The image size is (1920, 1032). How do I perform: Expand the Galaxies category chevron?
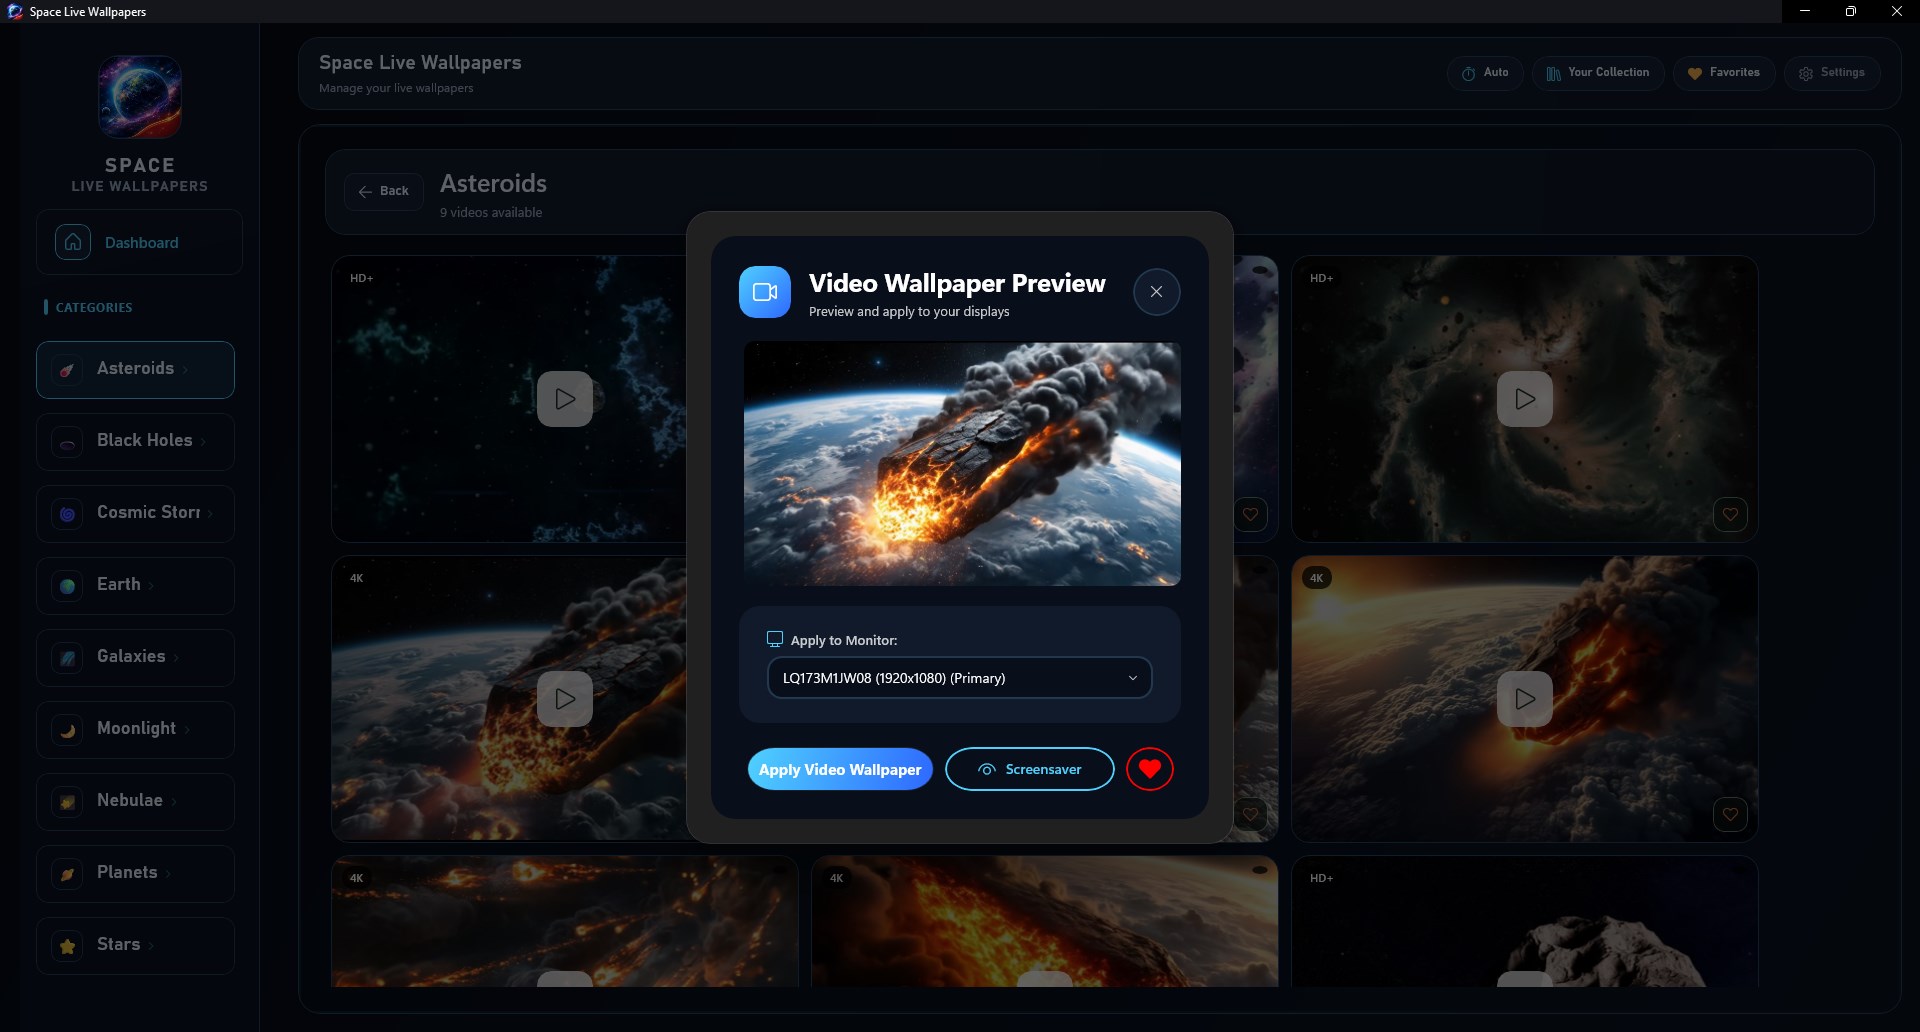177,658
